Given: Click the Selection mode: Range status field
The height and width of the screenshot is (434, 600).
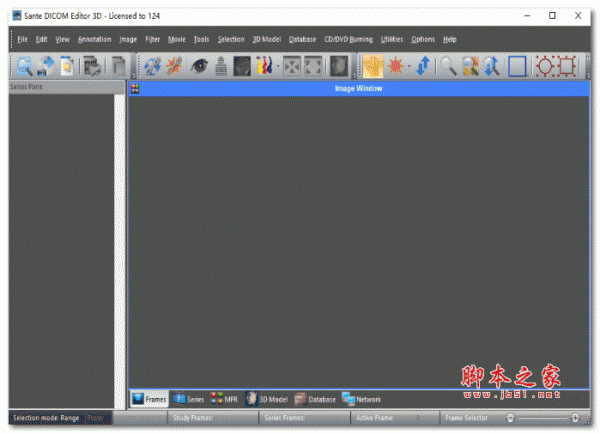Looking at the screenshot, I should tap(60, 418).
